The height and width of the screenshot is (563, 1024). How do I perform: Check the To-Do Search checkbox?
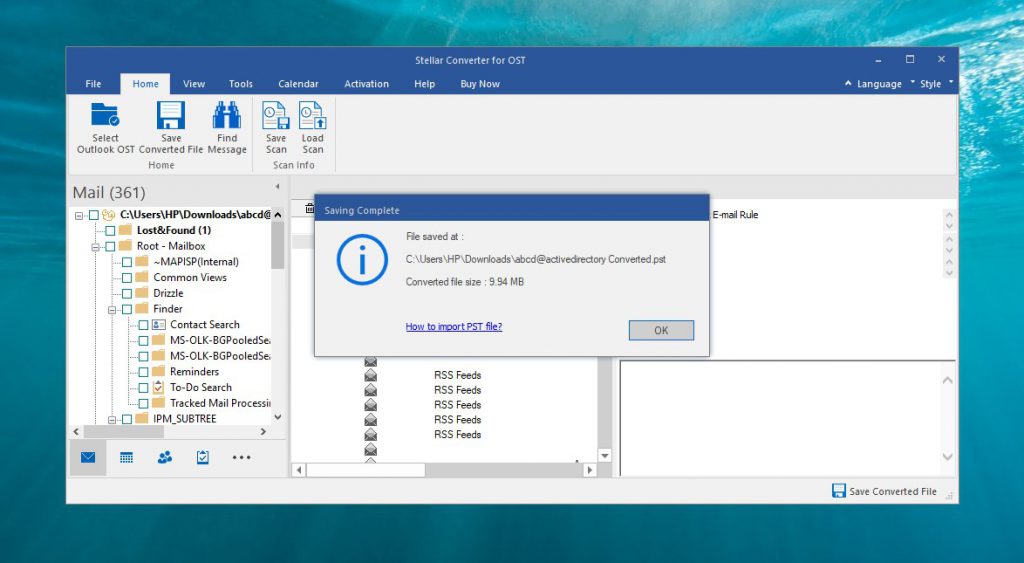click(x=144, y=388)
